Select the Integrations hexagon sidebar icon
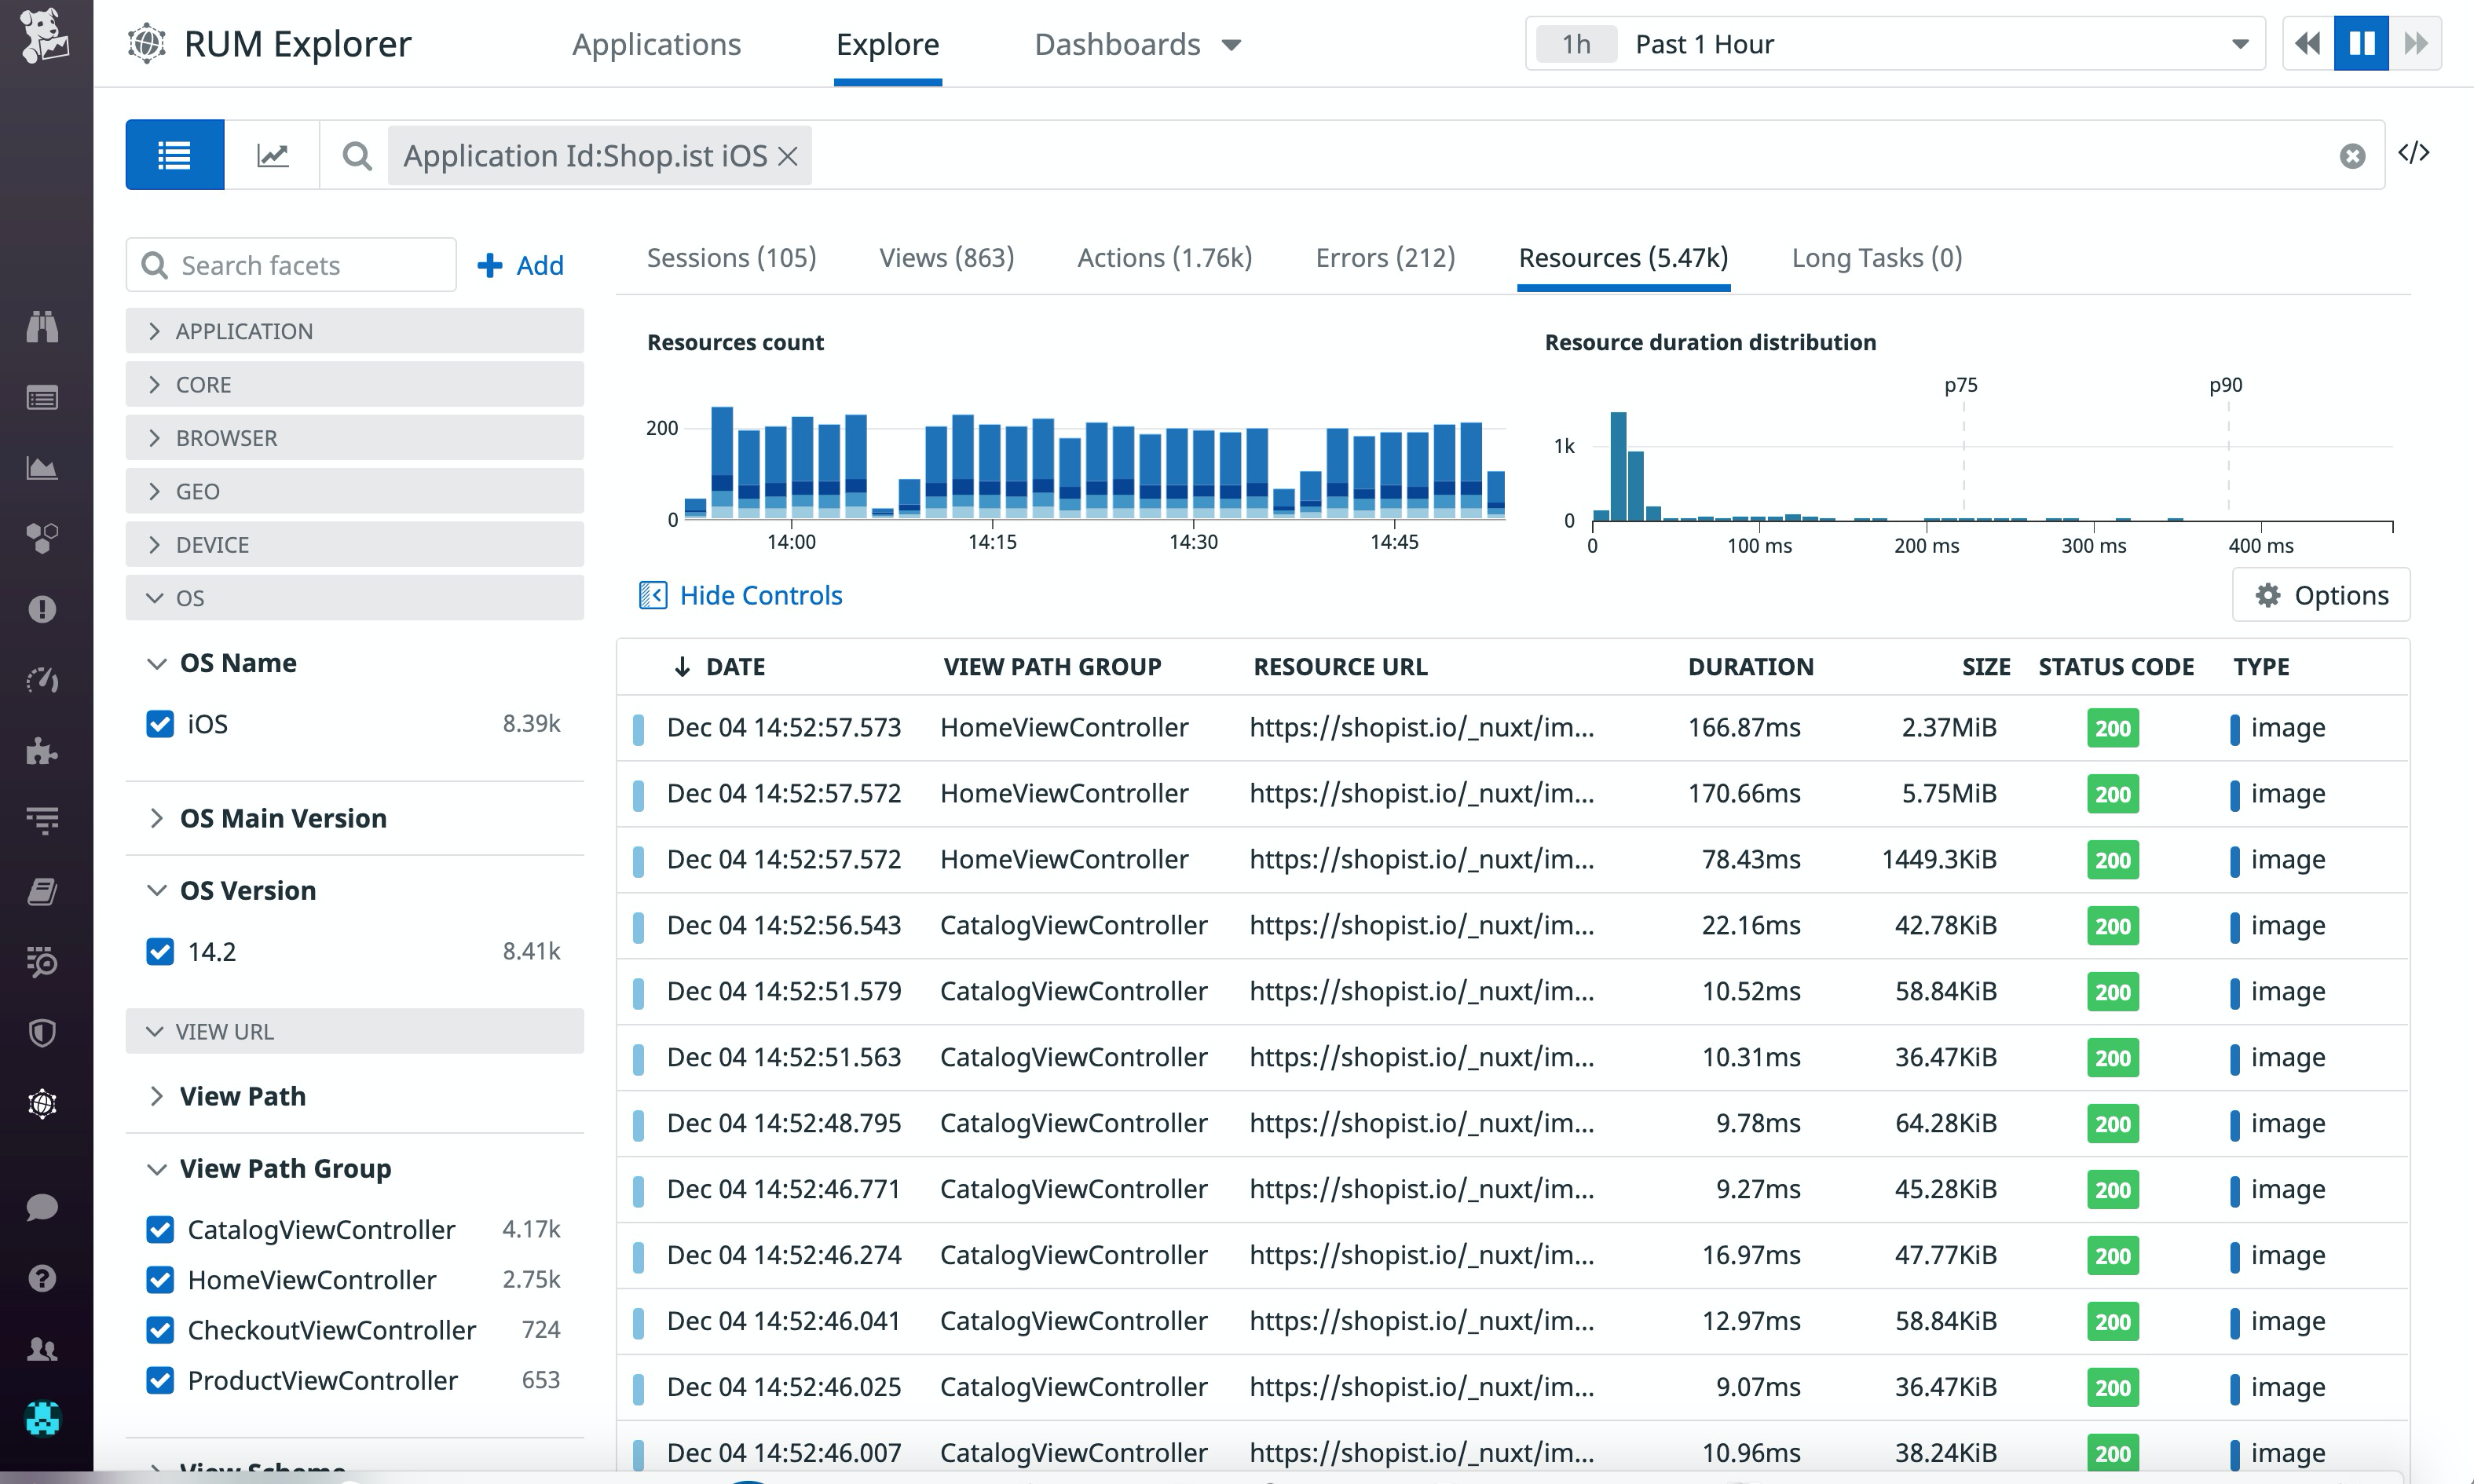Image resolution: width=2474 pixels, height=1484 pixels. tap(42, 537)
